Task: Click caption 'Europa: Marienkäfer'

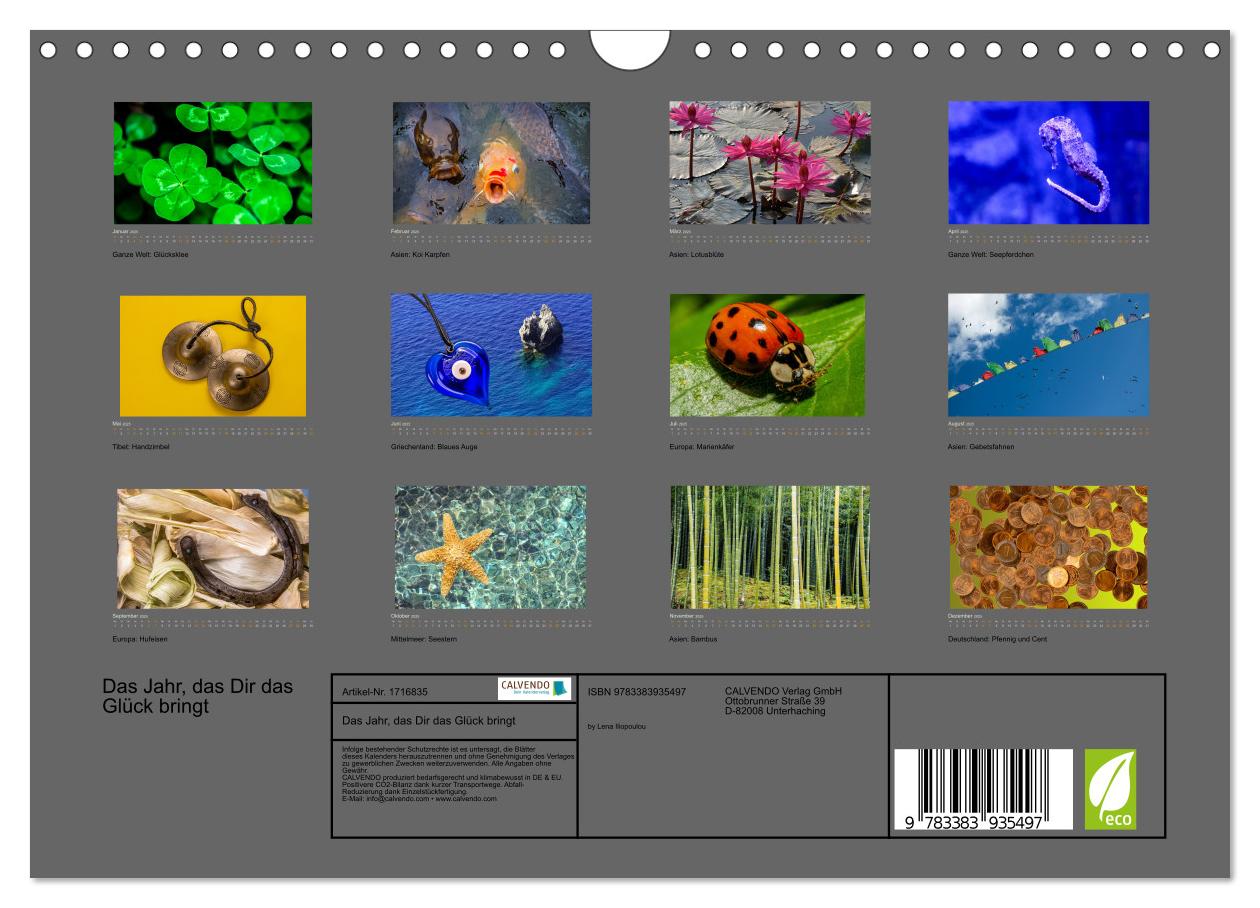Action: click(702, 447)
